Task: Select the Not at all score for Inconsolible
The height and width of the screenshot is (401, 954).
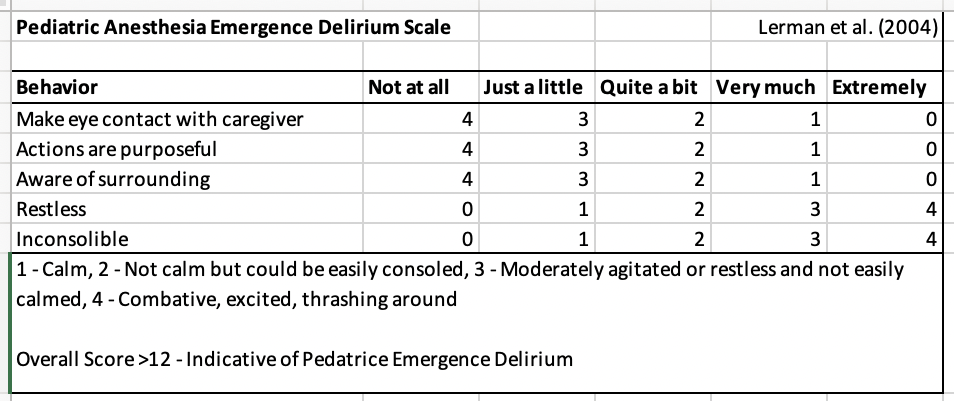Action: click(467, 239)
